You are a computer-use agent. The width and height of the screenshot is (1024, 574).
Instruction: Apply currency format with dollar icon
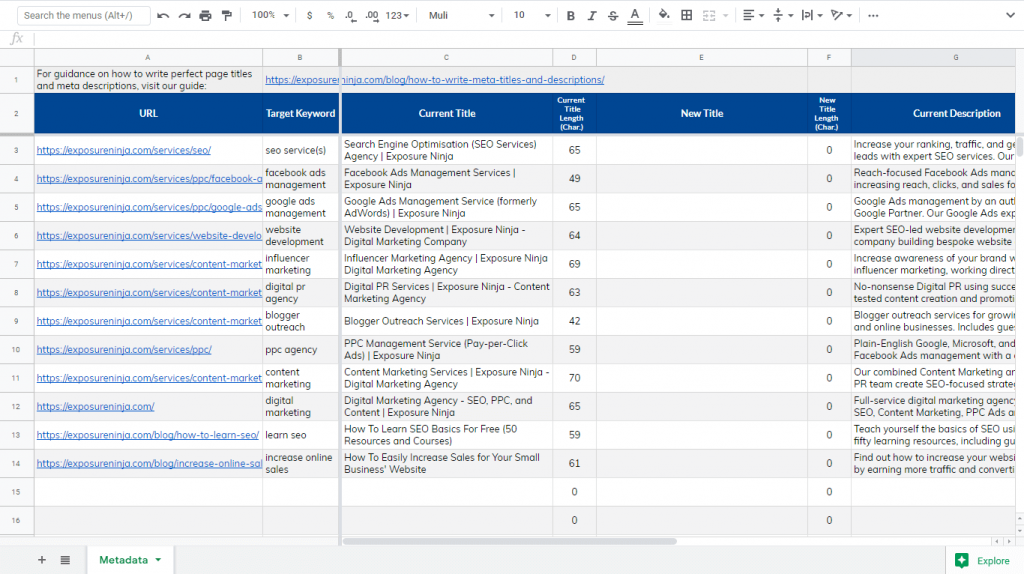click(x=309, y=16)
